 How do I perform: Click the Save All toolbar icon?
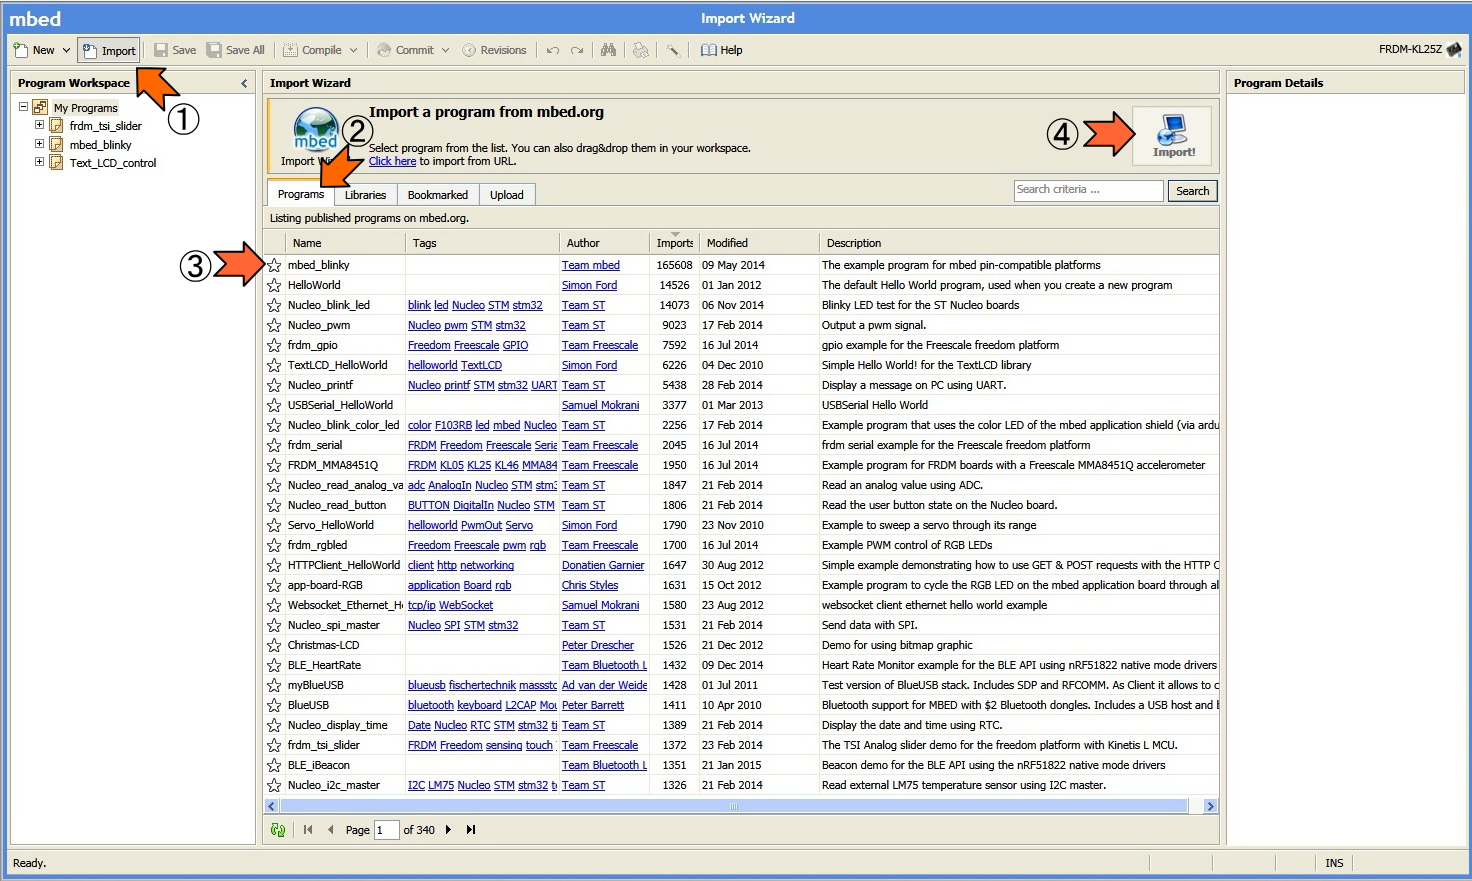(235, 50)
